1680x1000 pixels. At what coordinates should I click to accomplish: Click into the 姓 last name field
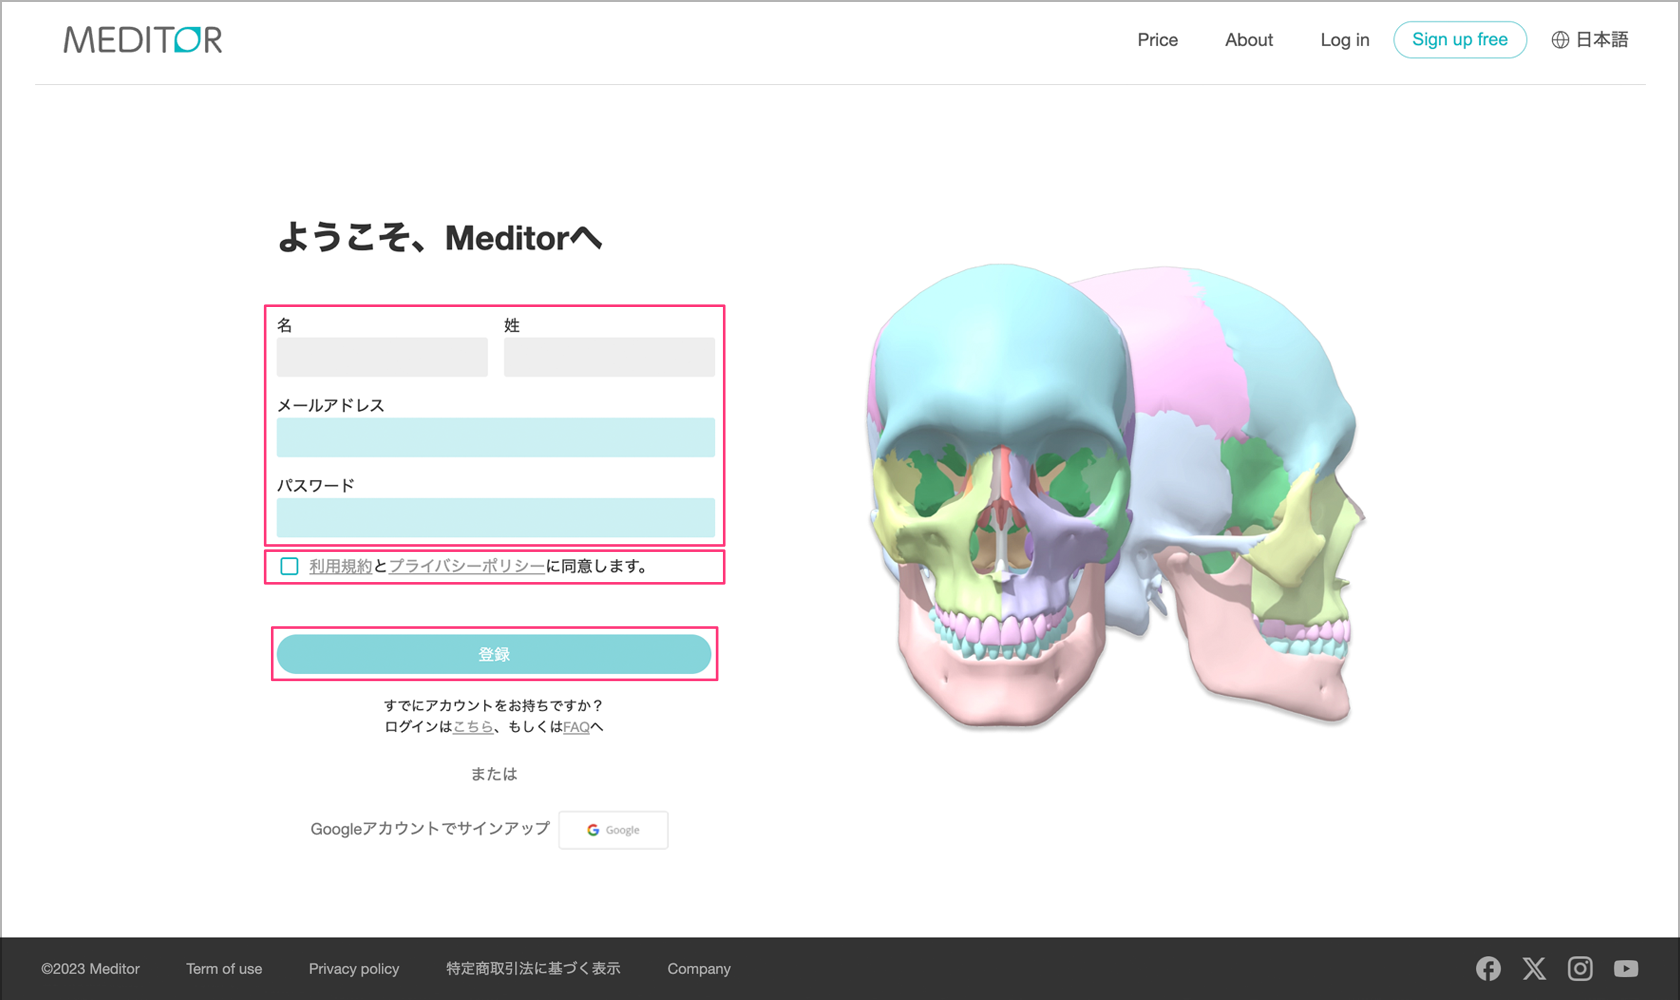coord(609,357)
